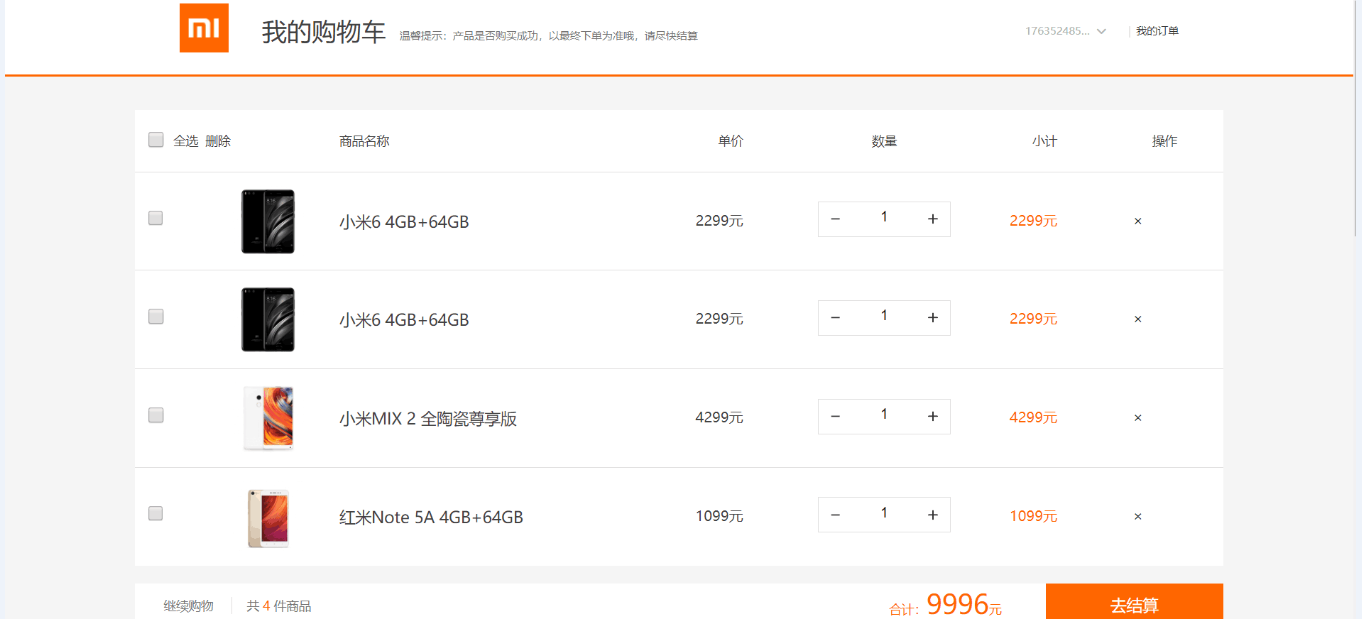The width and height of the screenshot is (1362, 619).
Task: Click the 我的购物车 page title
Action: pos(324,32)
